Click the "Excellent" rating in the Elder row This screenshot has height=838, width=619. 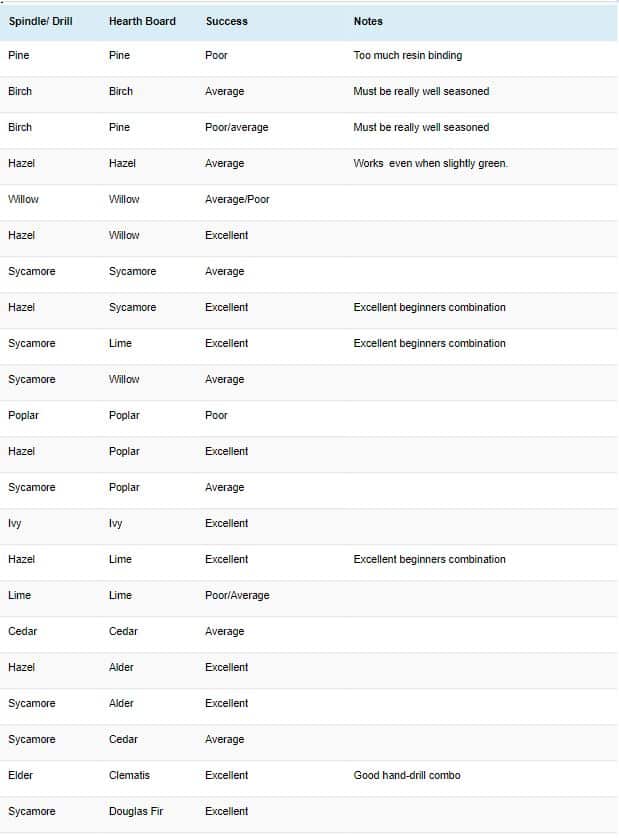(226, 775)
